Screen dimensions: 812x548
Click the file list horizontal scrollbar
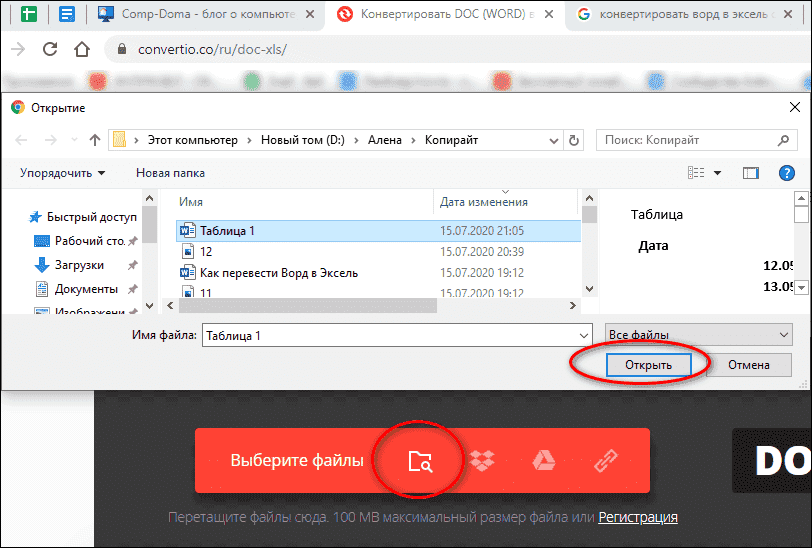click(308, 306)
